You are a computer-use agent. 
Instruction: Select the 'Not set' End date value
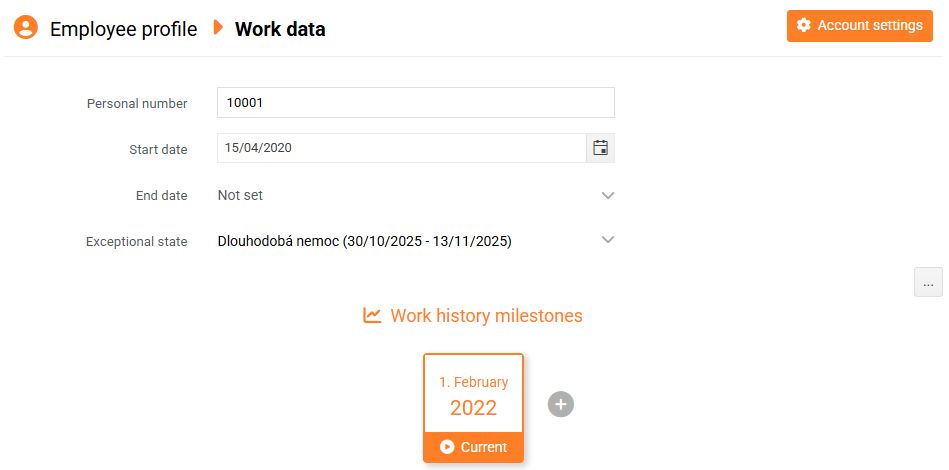pos(241,196)
